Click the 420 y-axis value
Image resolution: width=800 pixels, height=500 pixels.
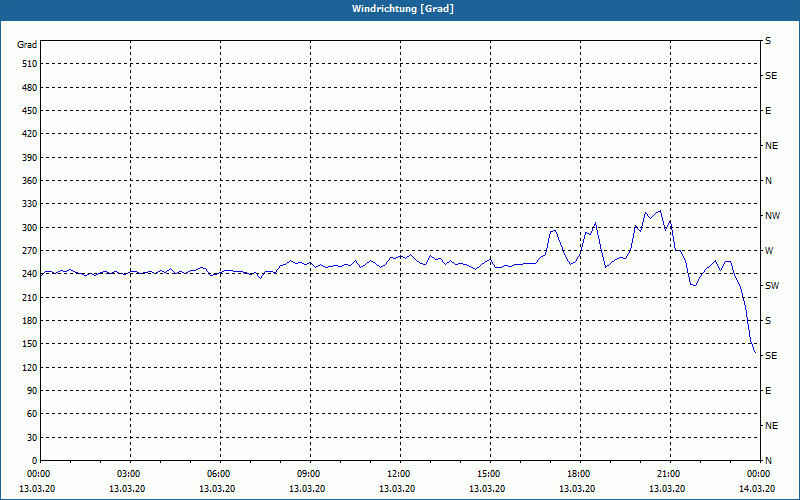point(30,134)
